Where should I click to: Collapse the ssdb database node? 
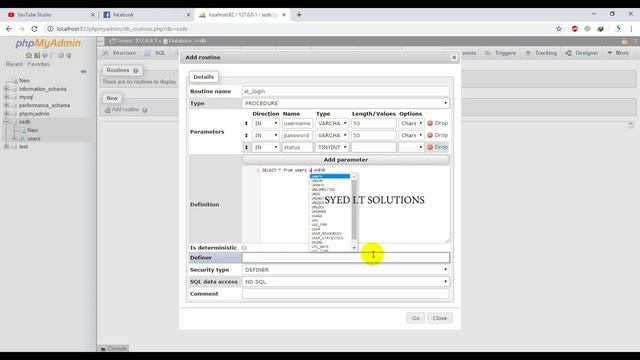pos(7,122)
